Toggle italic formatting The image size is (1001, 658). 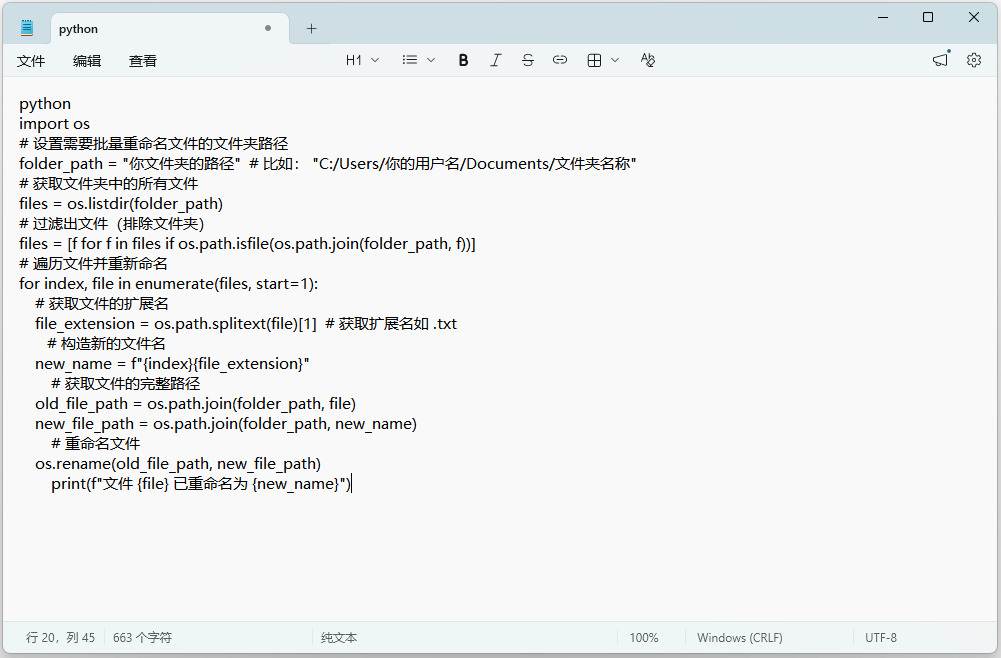coord(495,60)
